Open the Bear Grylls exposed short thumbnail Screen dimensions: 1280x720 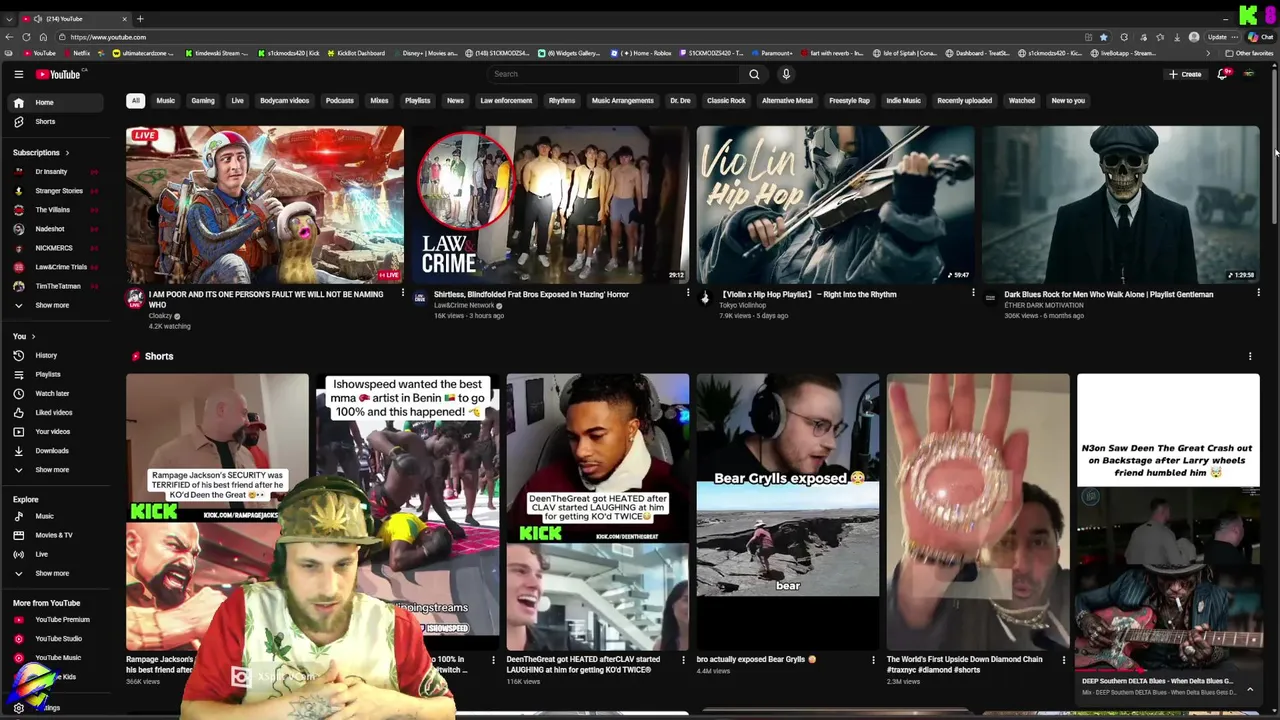788,512
